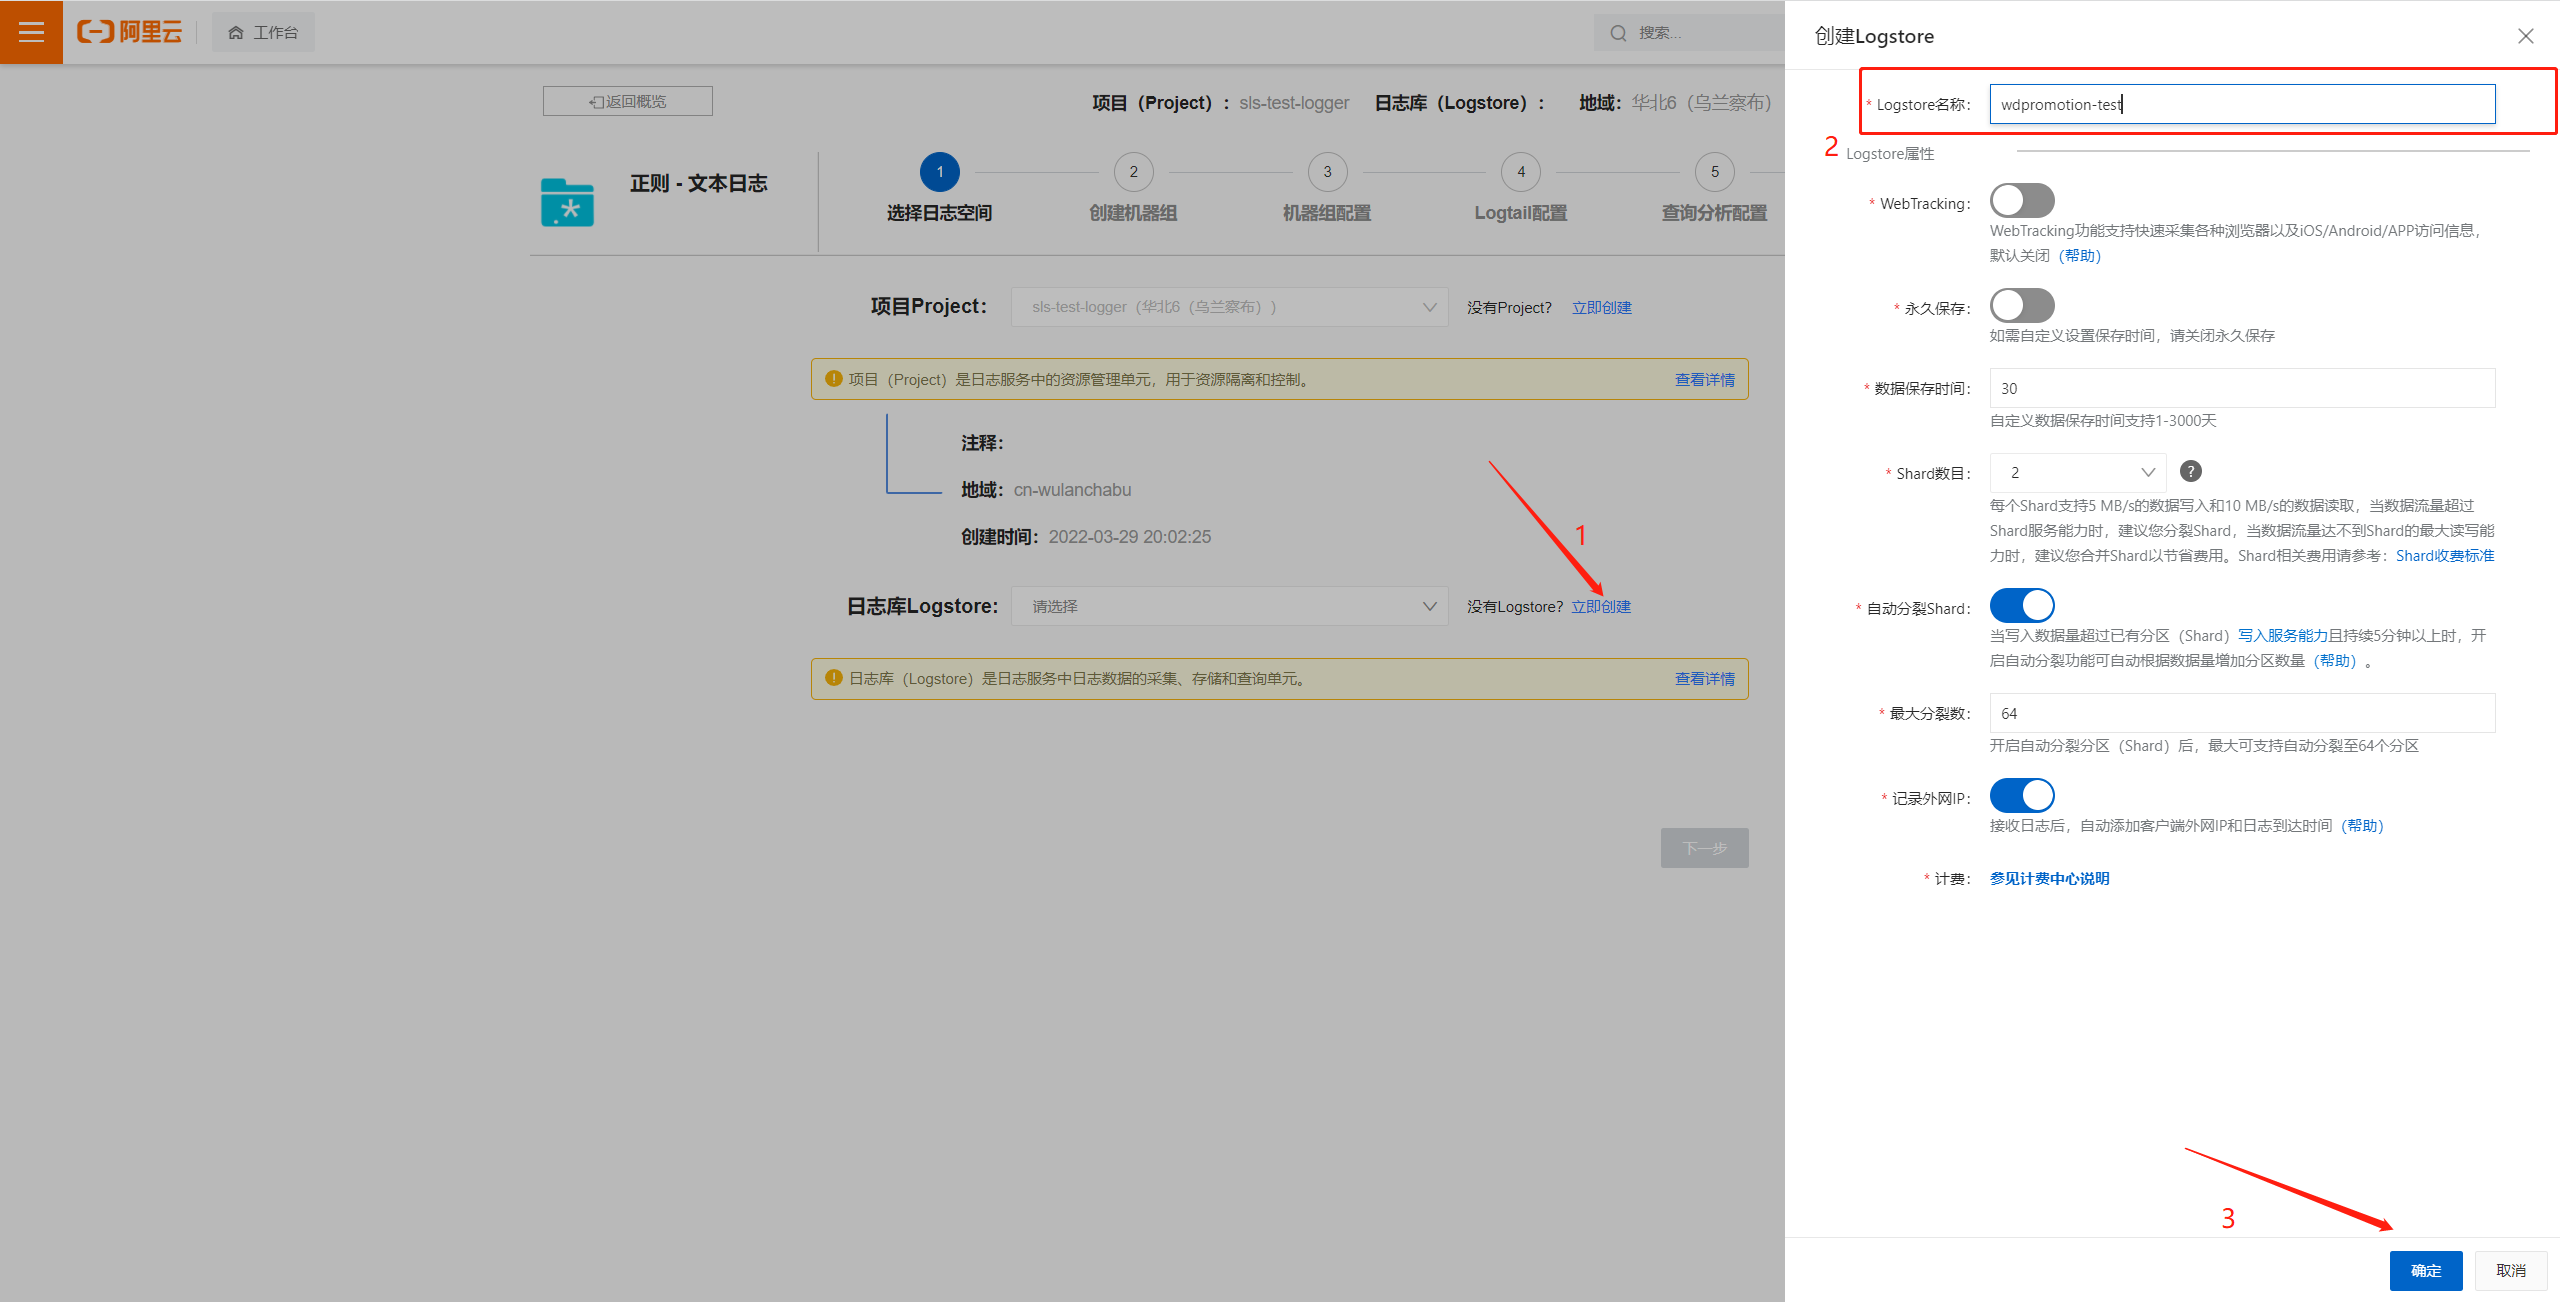Close the Create Logstore panel
Screen dimensions: 2560x1302
[x=2525, y=36]
